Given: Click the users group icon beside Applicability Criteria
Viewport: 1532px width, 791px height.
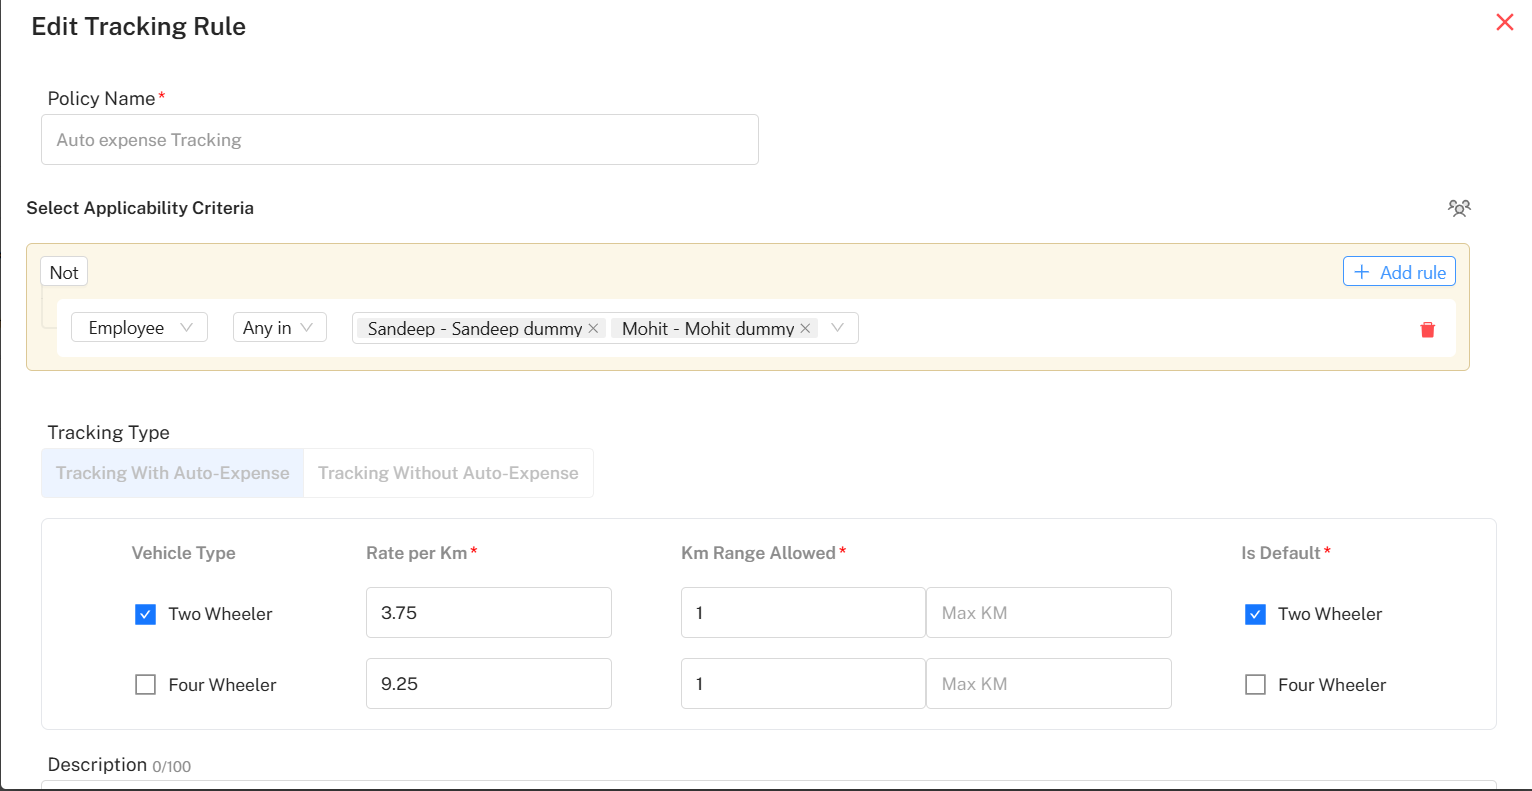Looking at the screenshot, I should (1459, 208).
